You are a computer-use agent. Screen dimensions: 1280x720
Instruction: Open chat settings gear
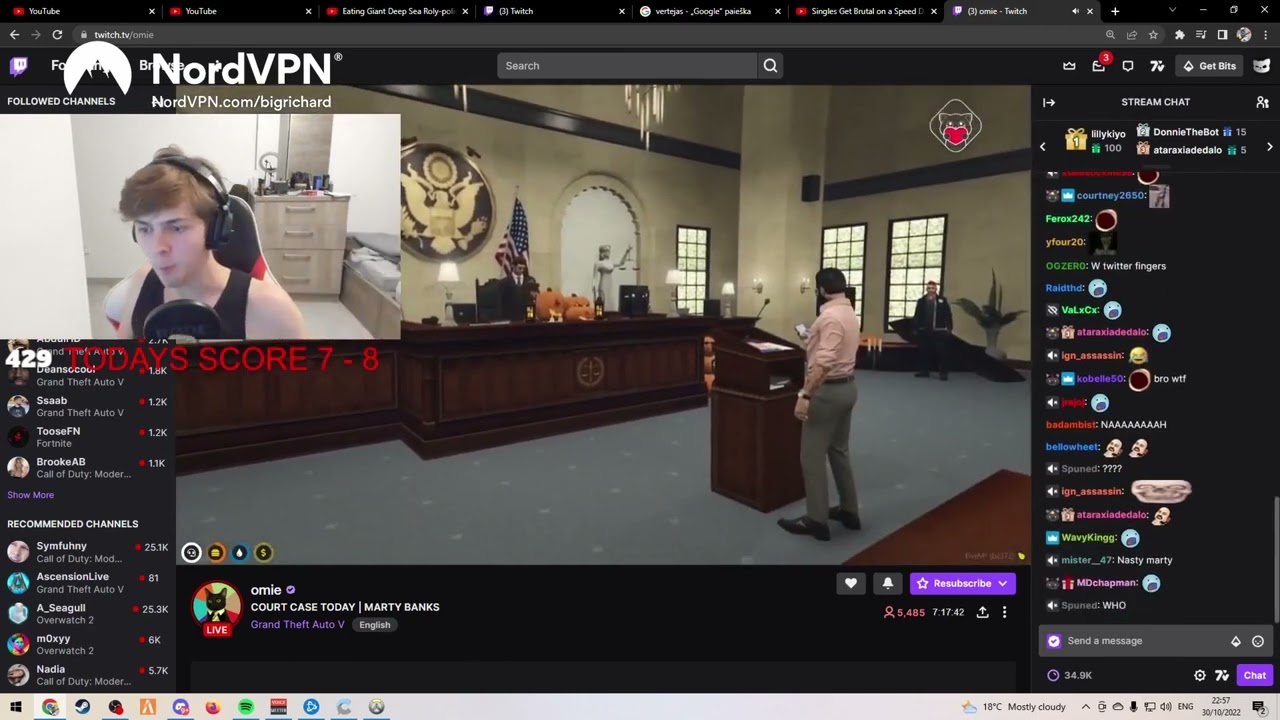(1200, 676)
